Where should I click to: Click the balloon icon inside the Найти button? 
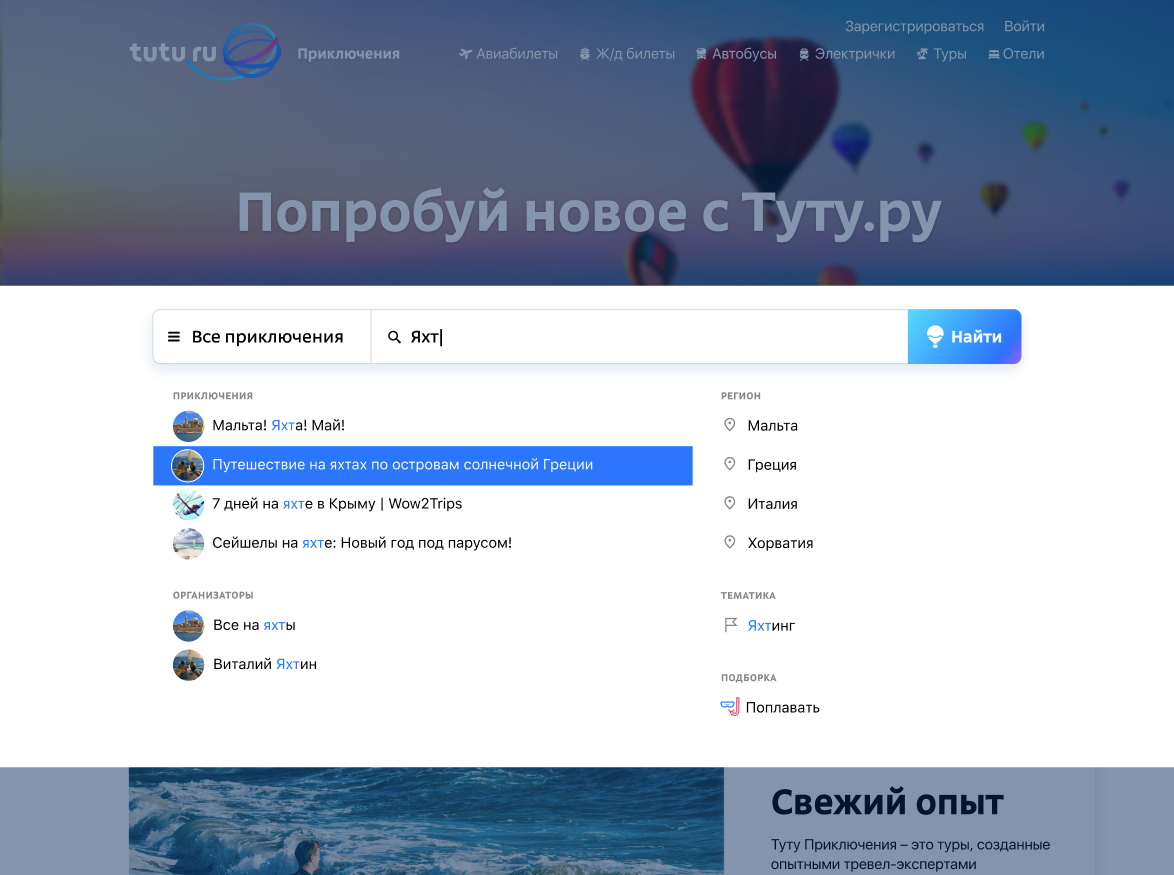935,336
